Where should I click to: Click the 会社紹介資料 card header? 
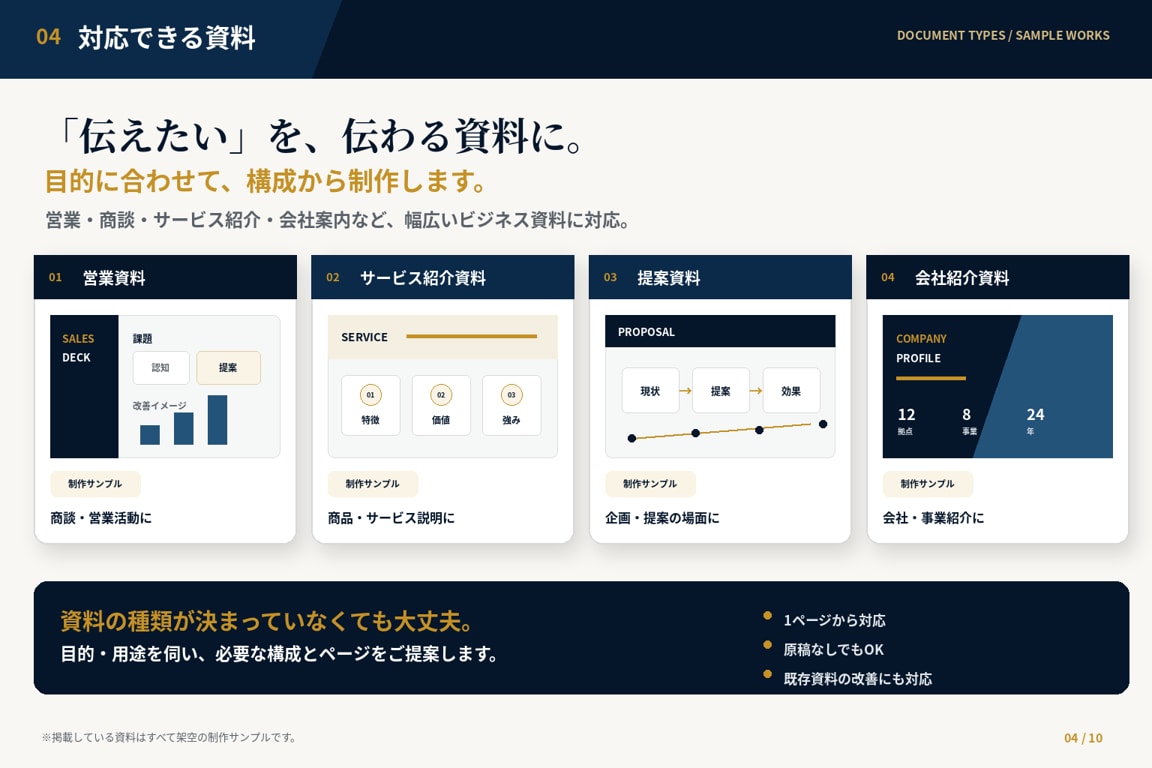(x=997, y=277)
